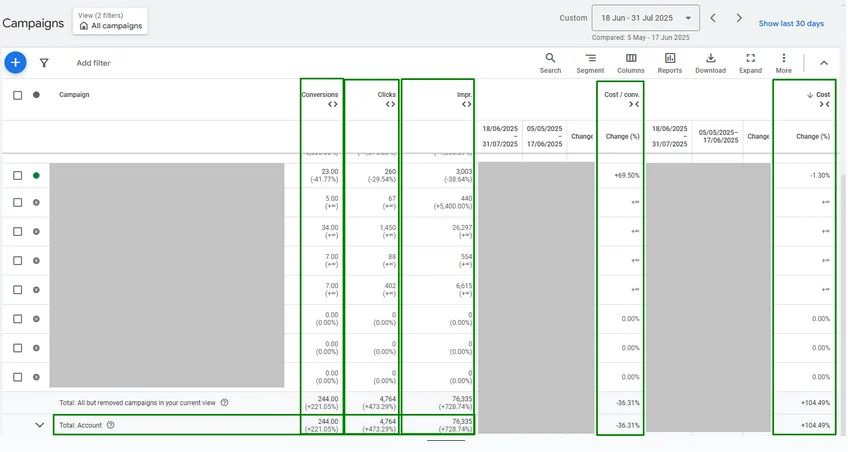Check the row with 34.00 conversions
The width and height of the screenshot is (848, 452).
17,231
